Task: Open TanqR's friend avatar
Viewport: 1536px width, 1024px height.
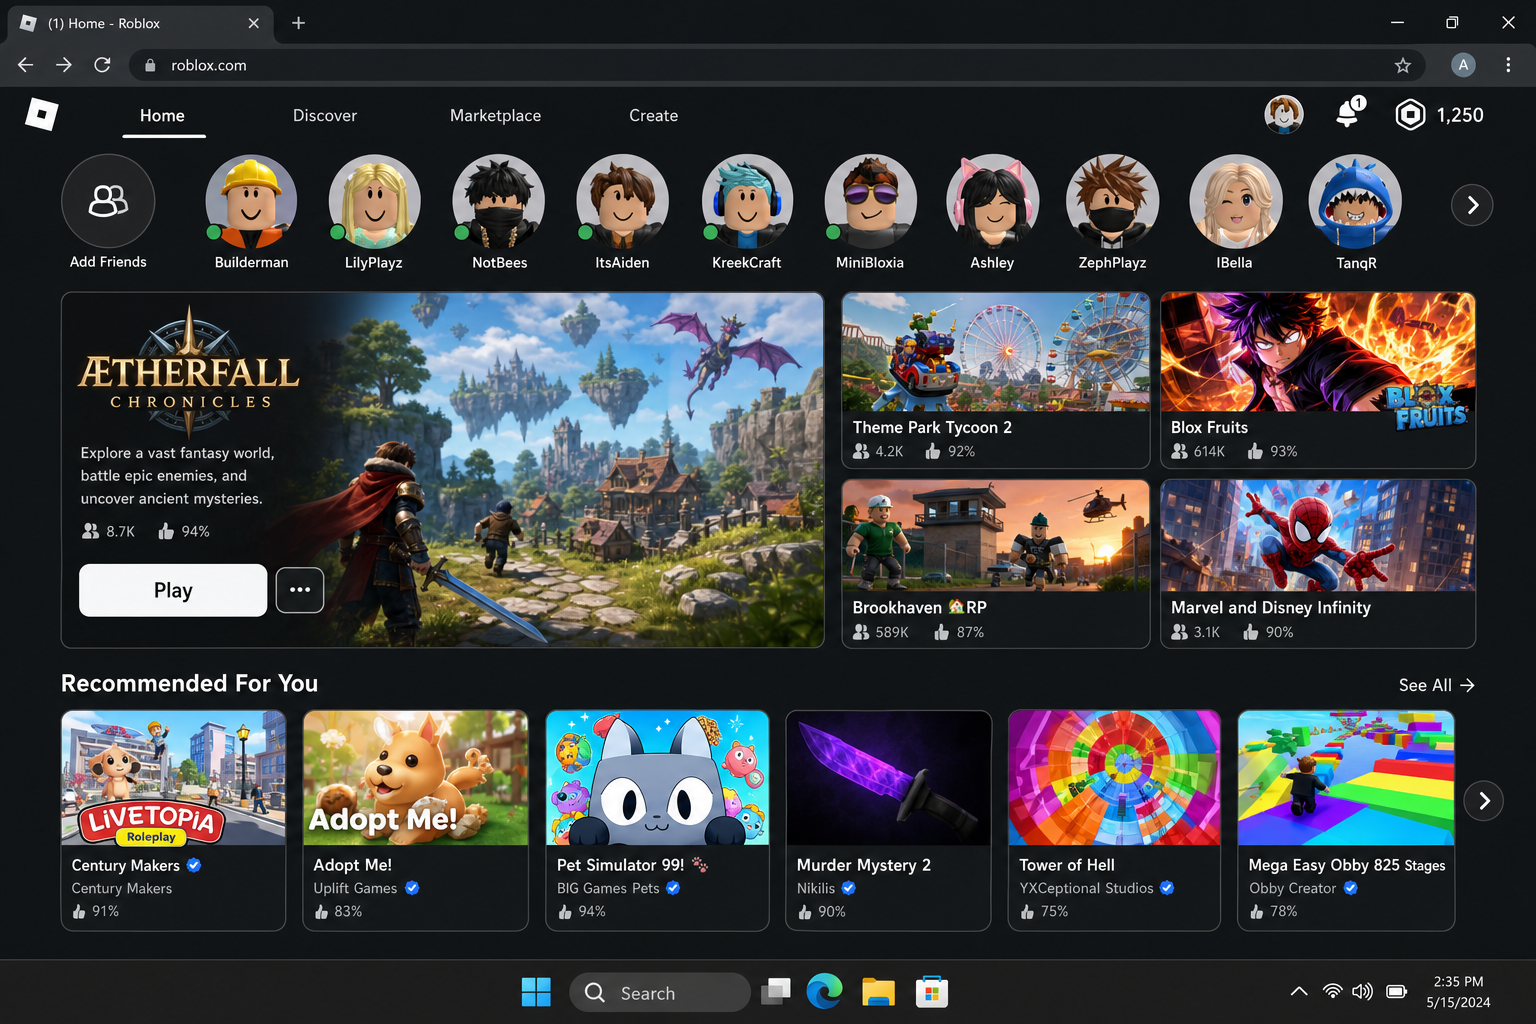Action: (x=1355, y=201)
